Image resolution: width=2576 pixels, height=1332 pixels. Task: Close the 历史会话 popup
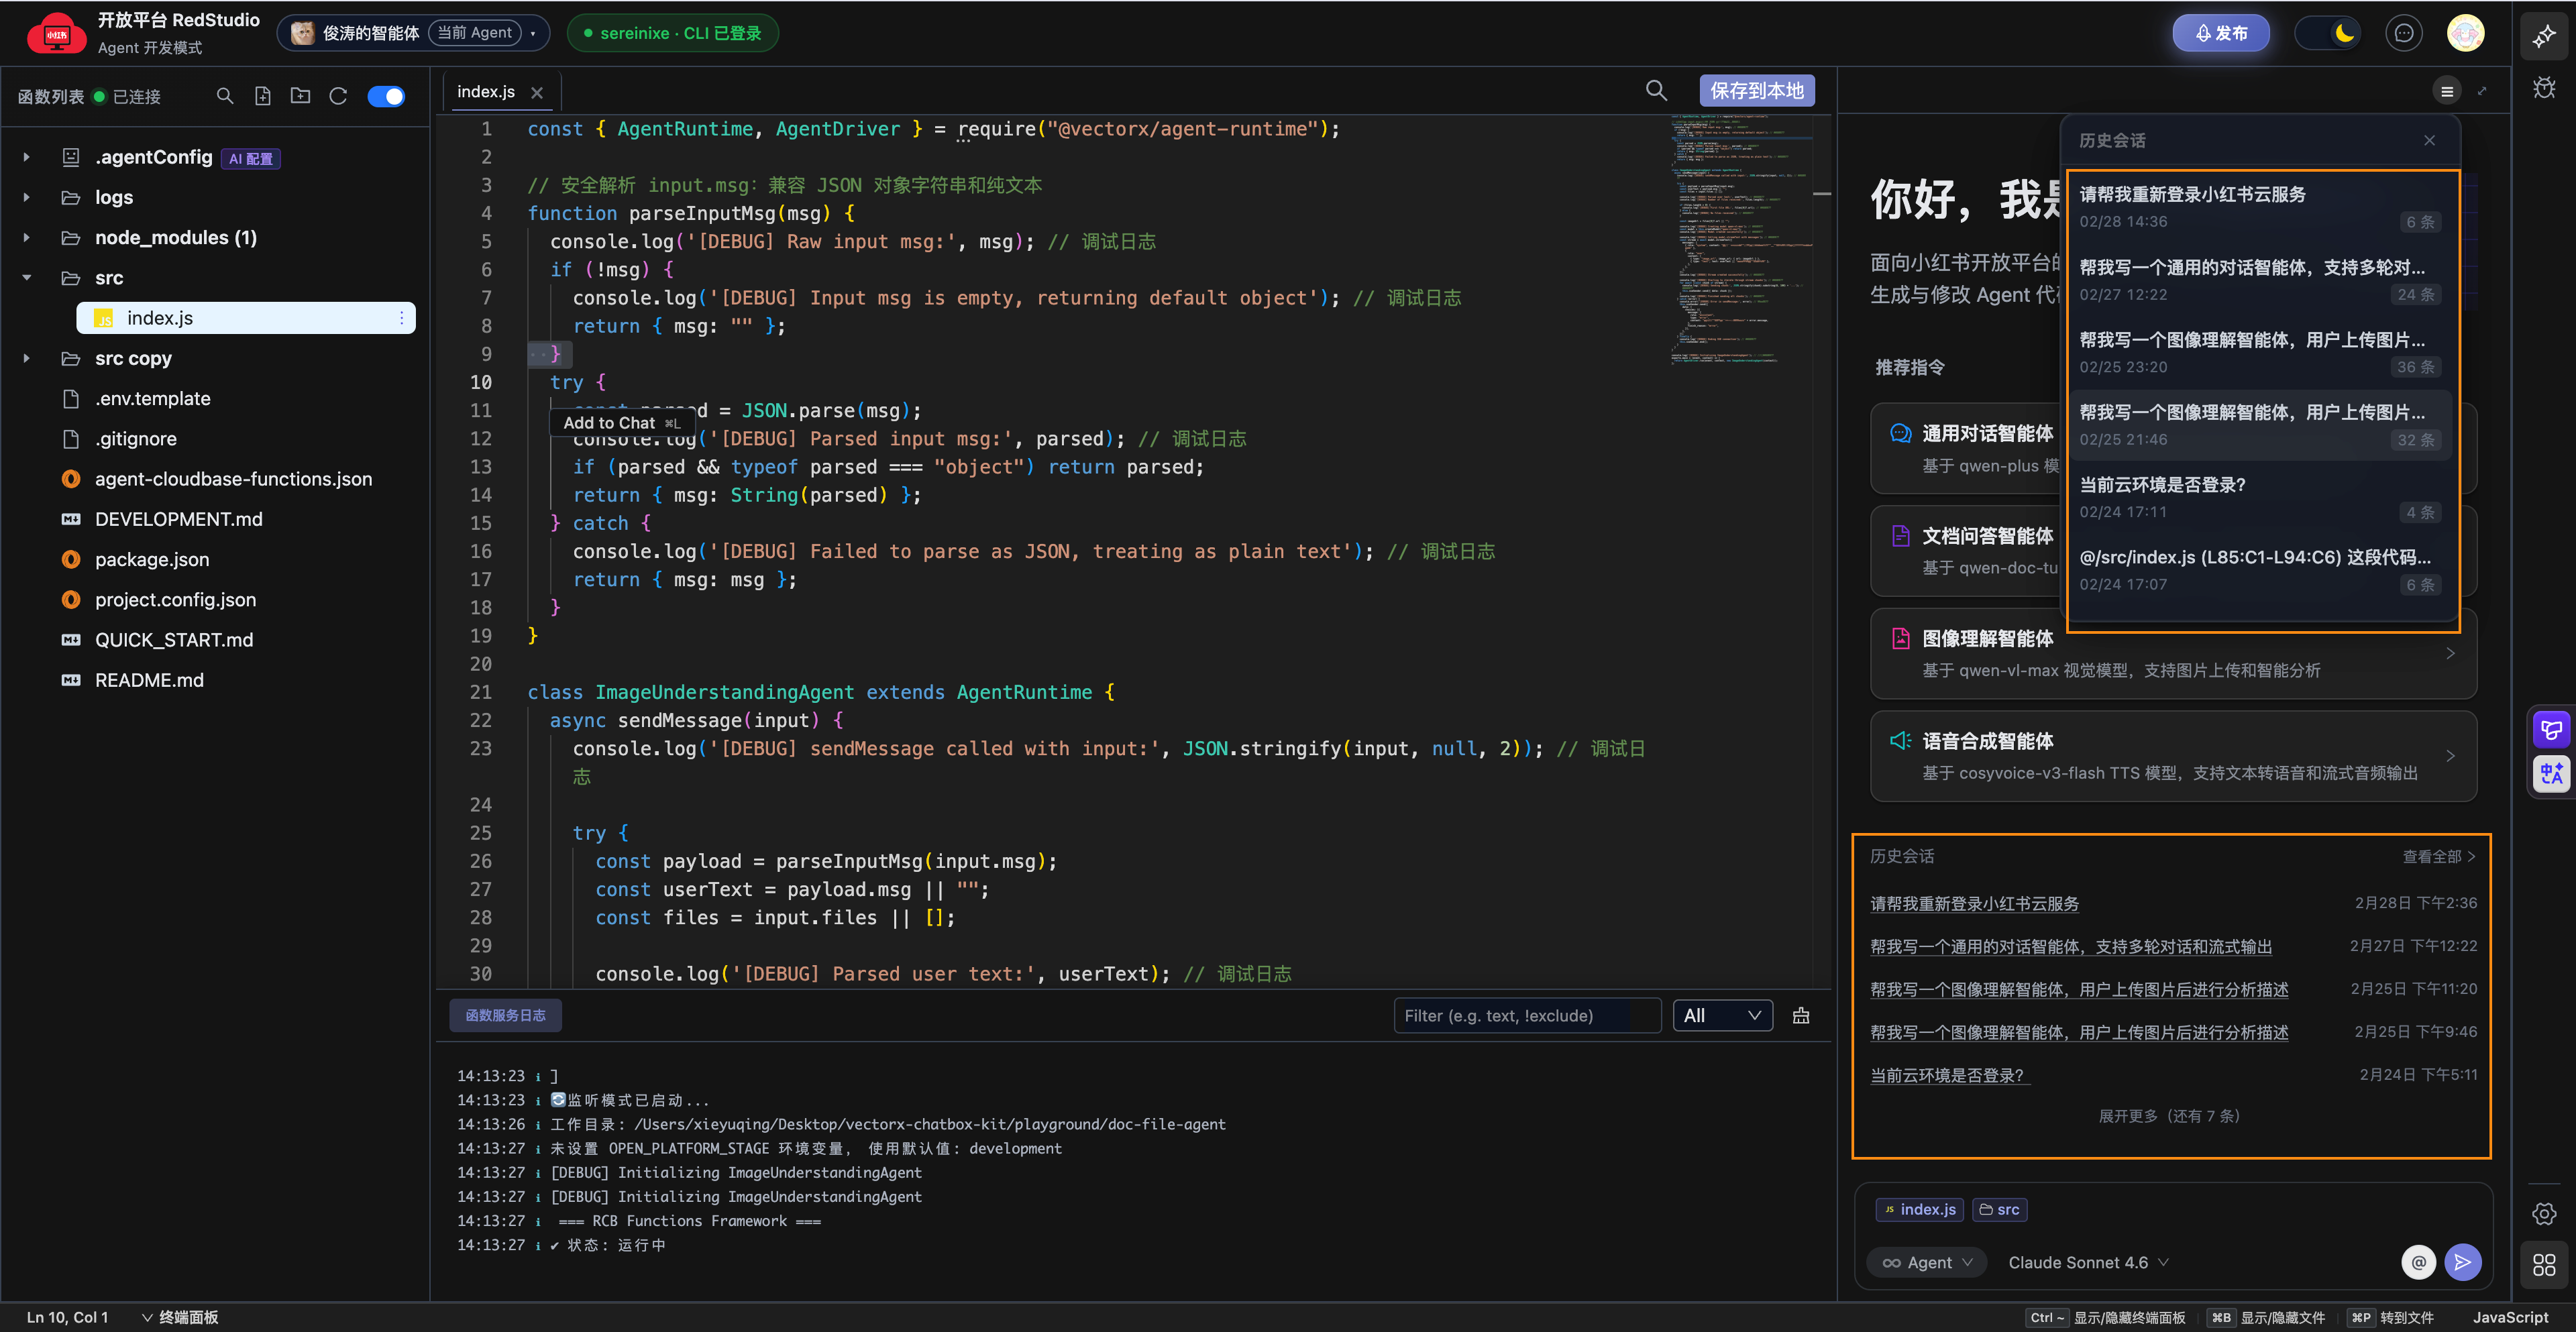click(2430, 140)
